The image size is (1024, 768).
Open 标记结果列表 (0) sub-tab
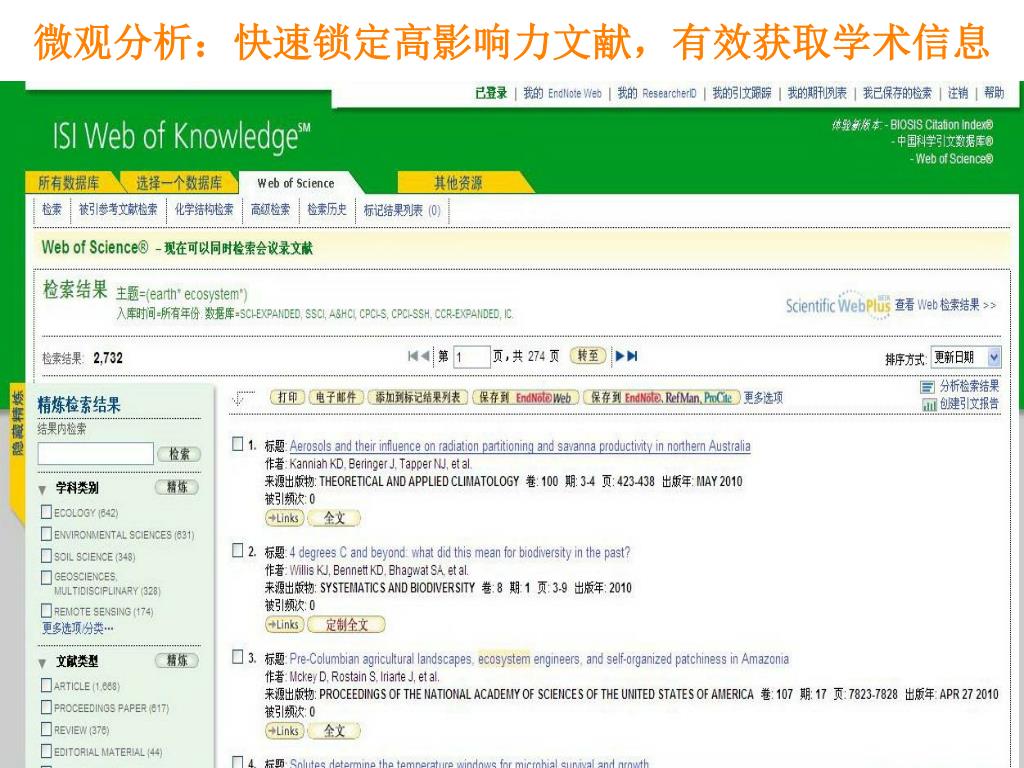click(x=402, y=210)
